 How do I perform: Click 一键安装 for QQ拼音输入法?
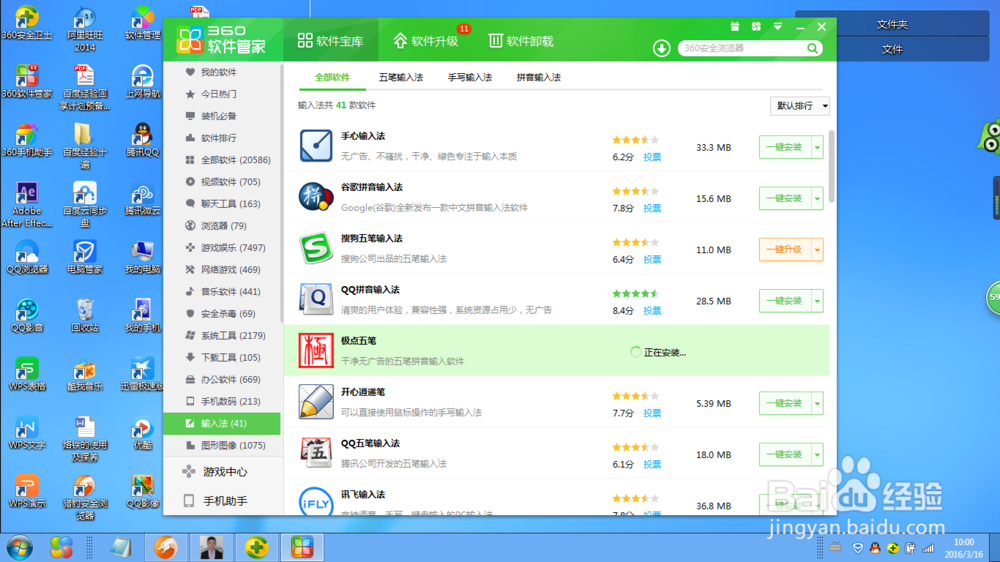[x=784, y=301]
